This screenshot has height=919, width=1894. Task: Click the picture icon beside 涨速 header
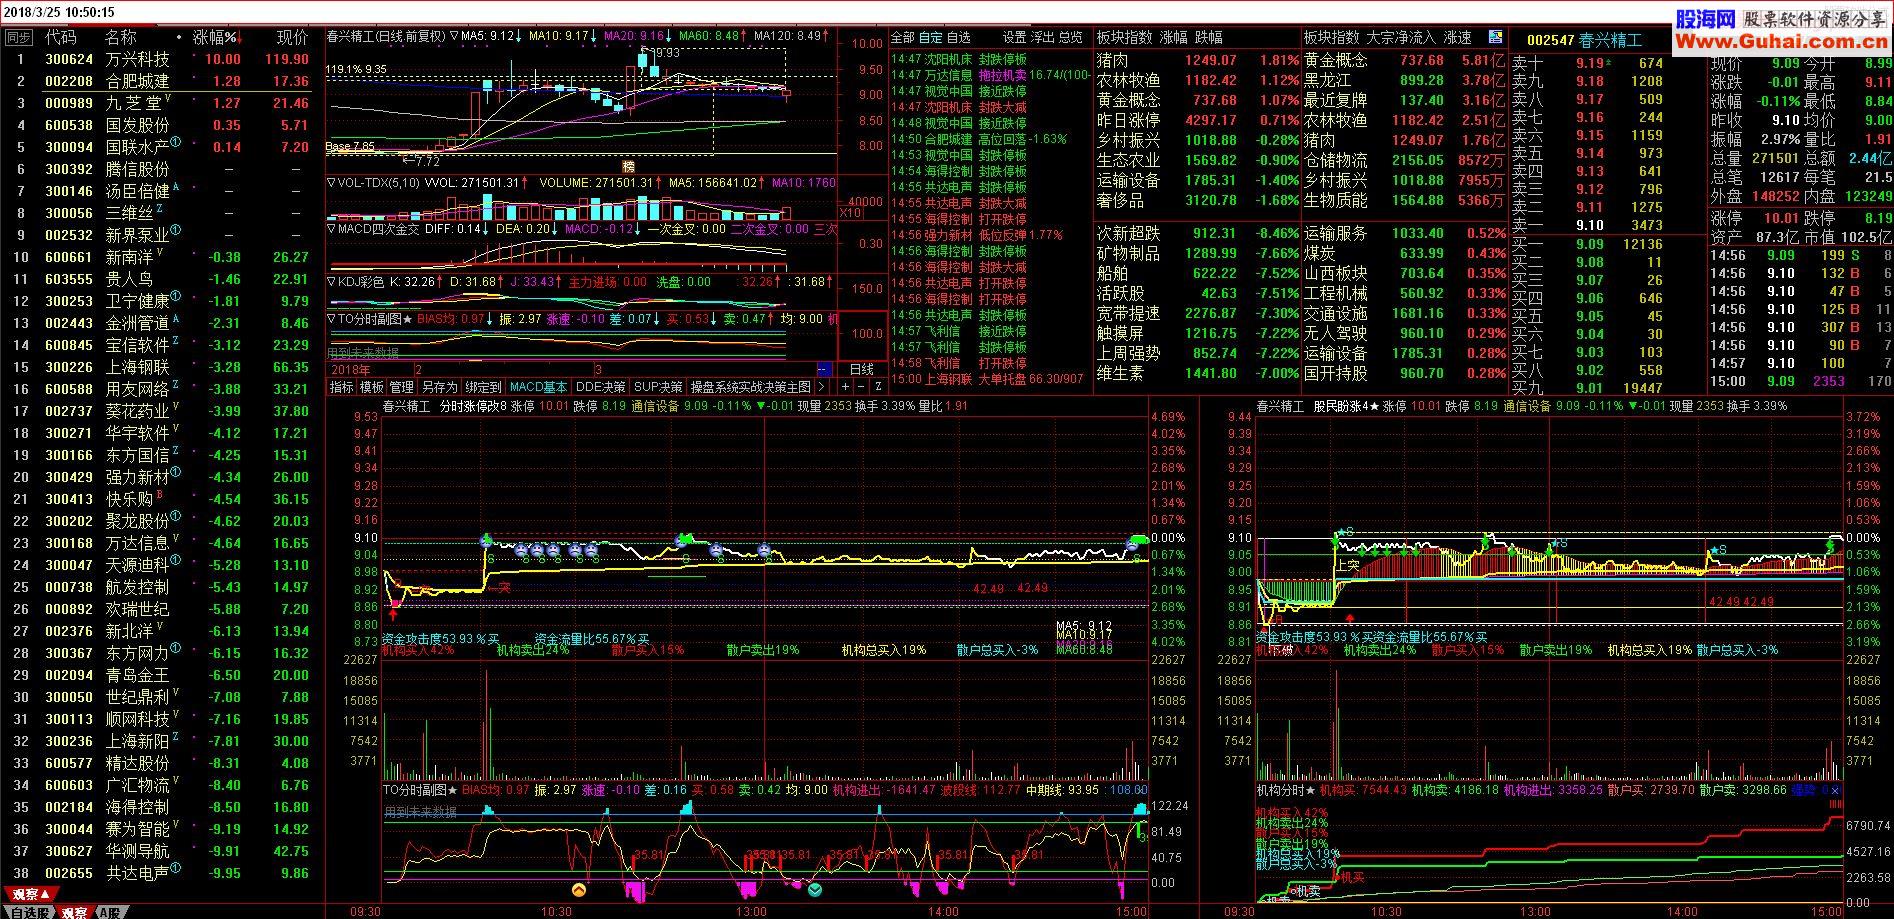click(x=1496, y=37)
